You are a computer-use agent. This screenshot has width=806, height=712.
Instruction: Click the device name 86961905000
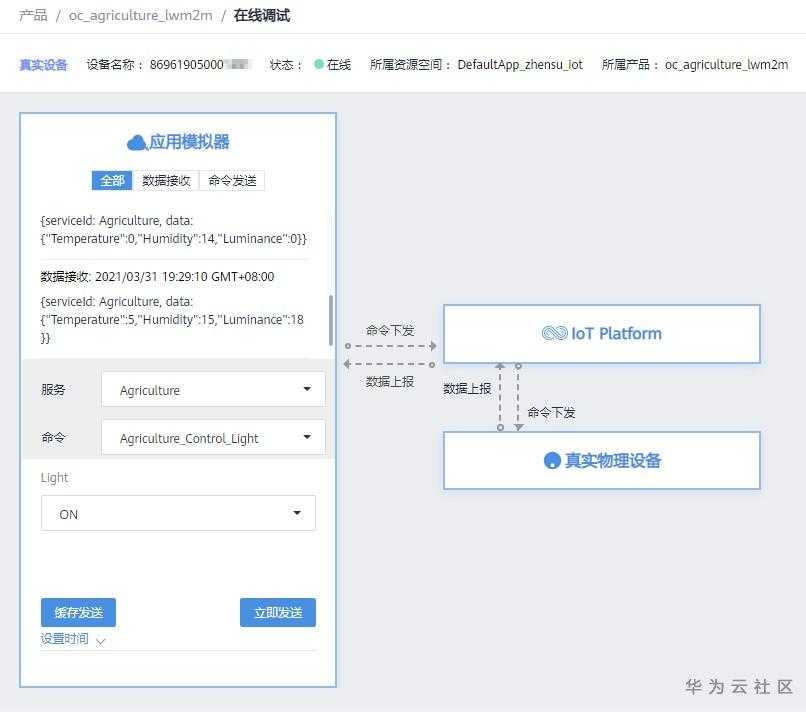199,65
